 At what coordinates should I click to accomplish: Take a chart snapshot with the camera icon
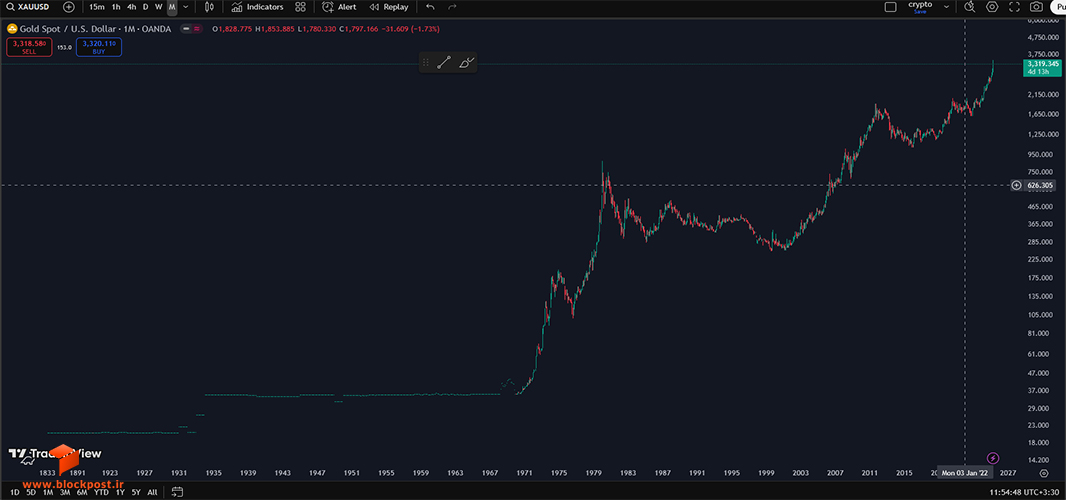point(1036,7)
